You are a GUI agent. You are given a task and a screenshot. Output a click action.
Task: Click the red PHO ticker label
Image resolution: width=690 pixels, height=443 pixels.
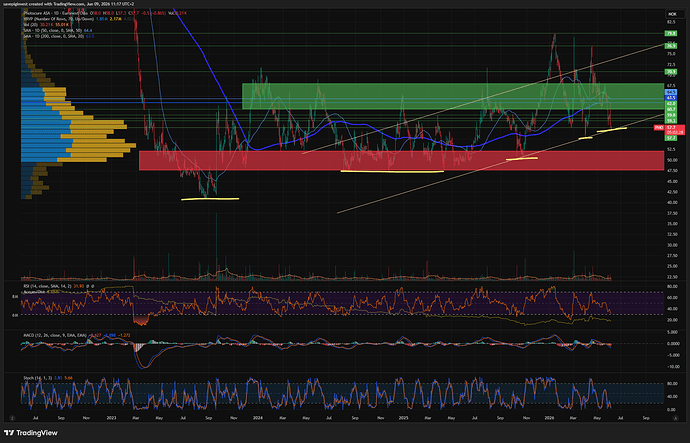659,128
